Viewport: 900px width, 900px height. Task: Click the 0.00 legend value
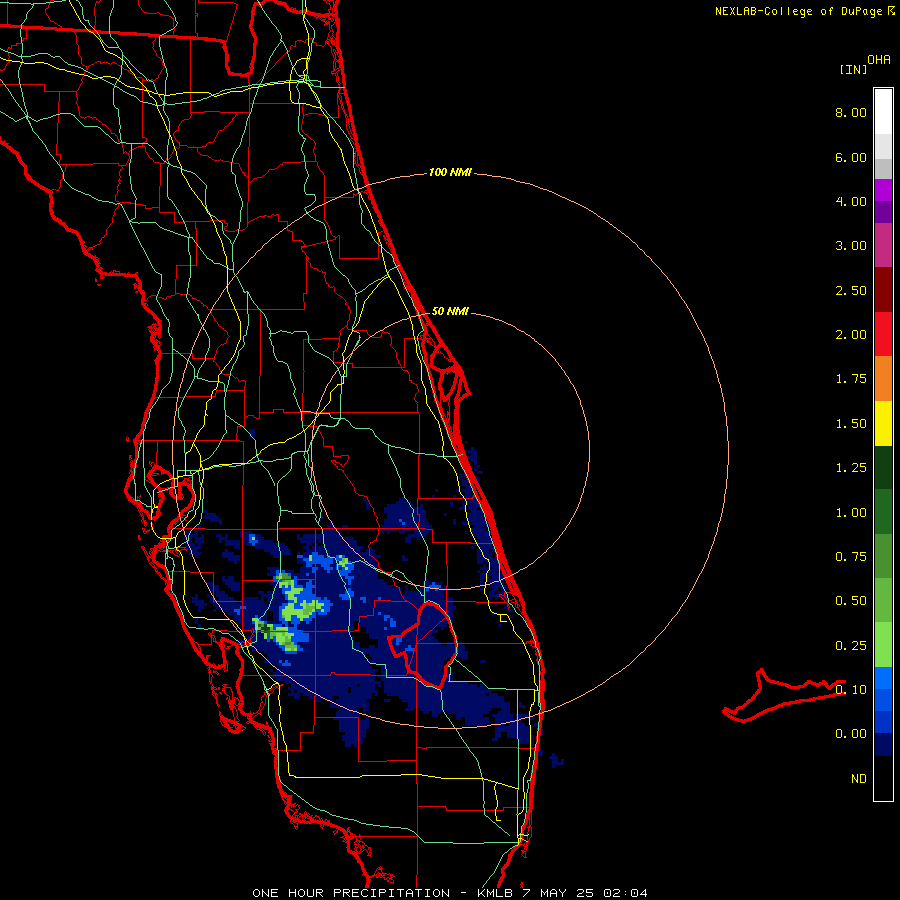(851, 734)
